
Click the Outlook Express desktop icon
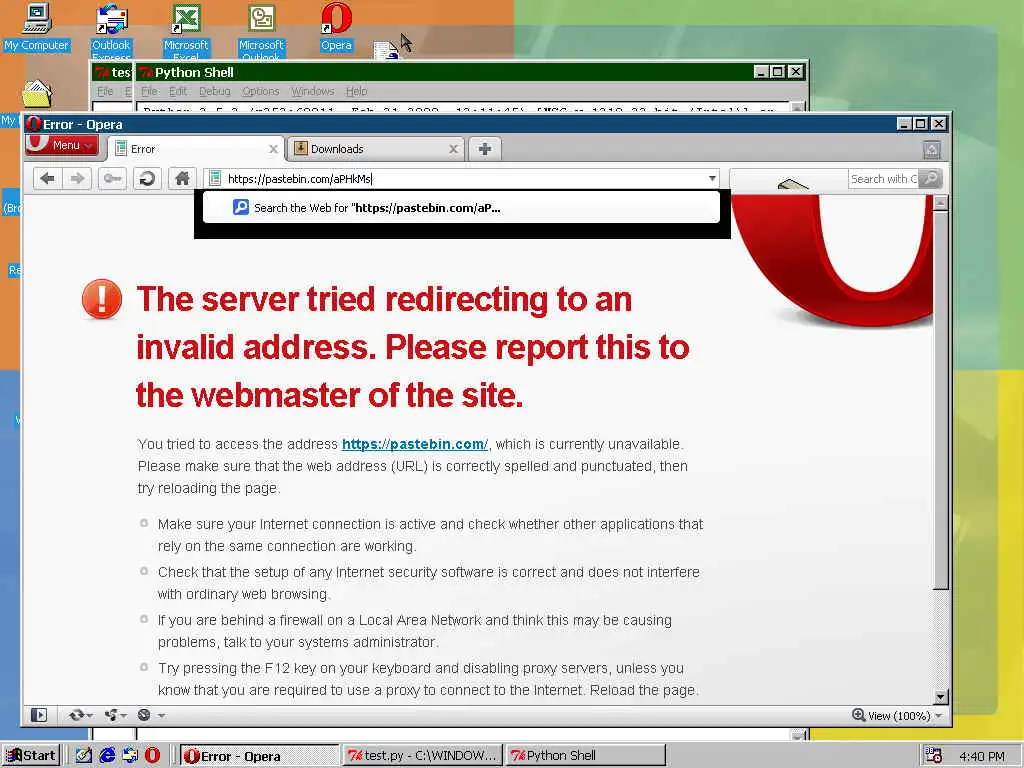click(111, 31)
